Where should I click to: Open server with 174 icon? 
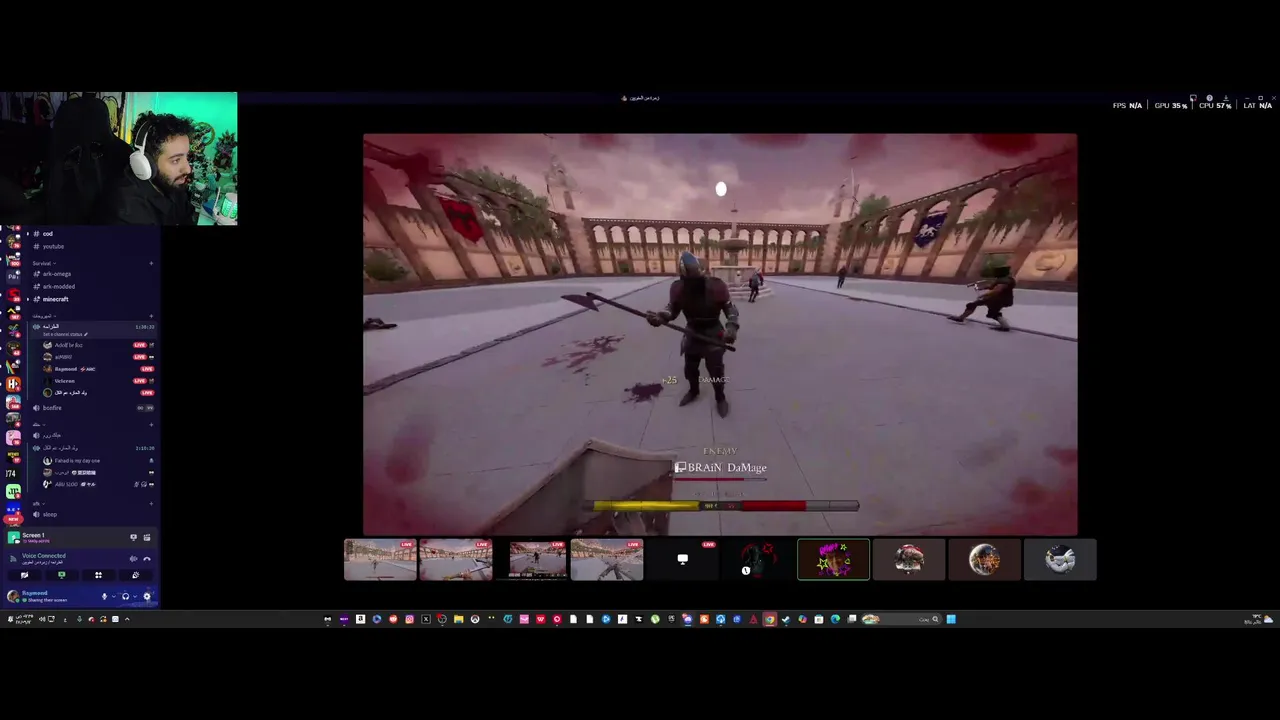coord(12,473)
